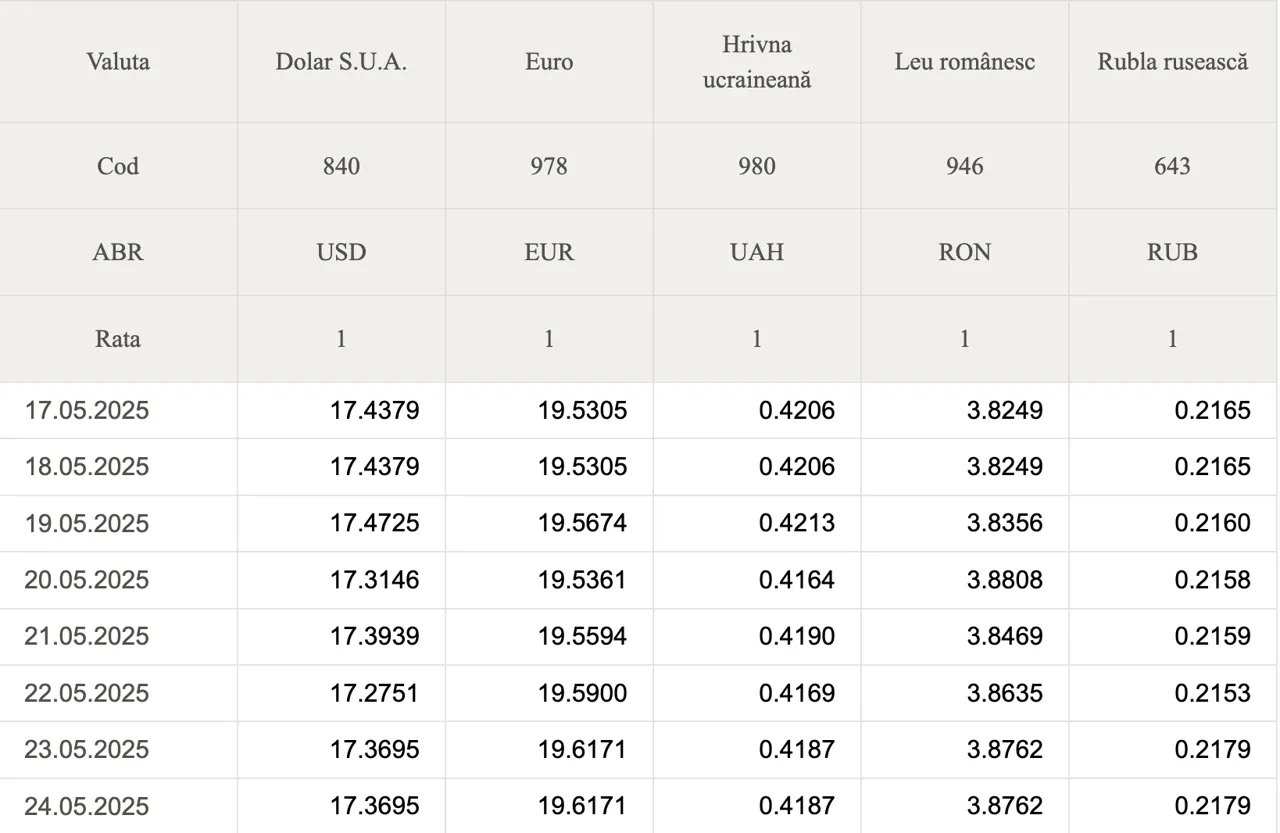Select the EUR abbreviation cell
Viewport: 1280px width, 833px height.
549,252
